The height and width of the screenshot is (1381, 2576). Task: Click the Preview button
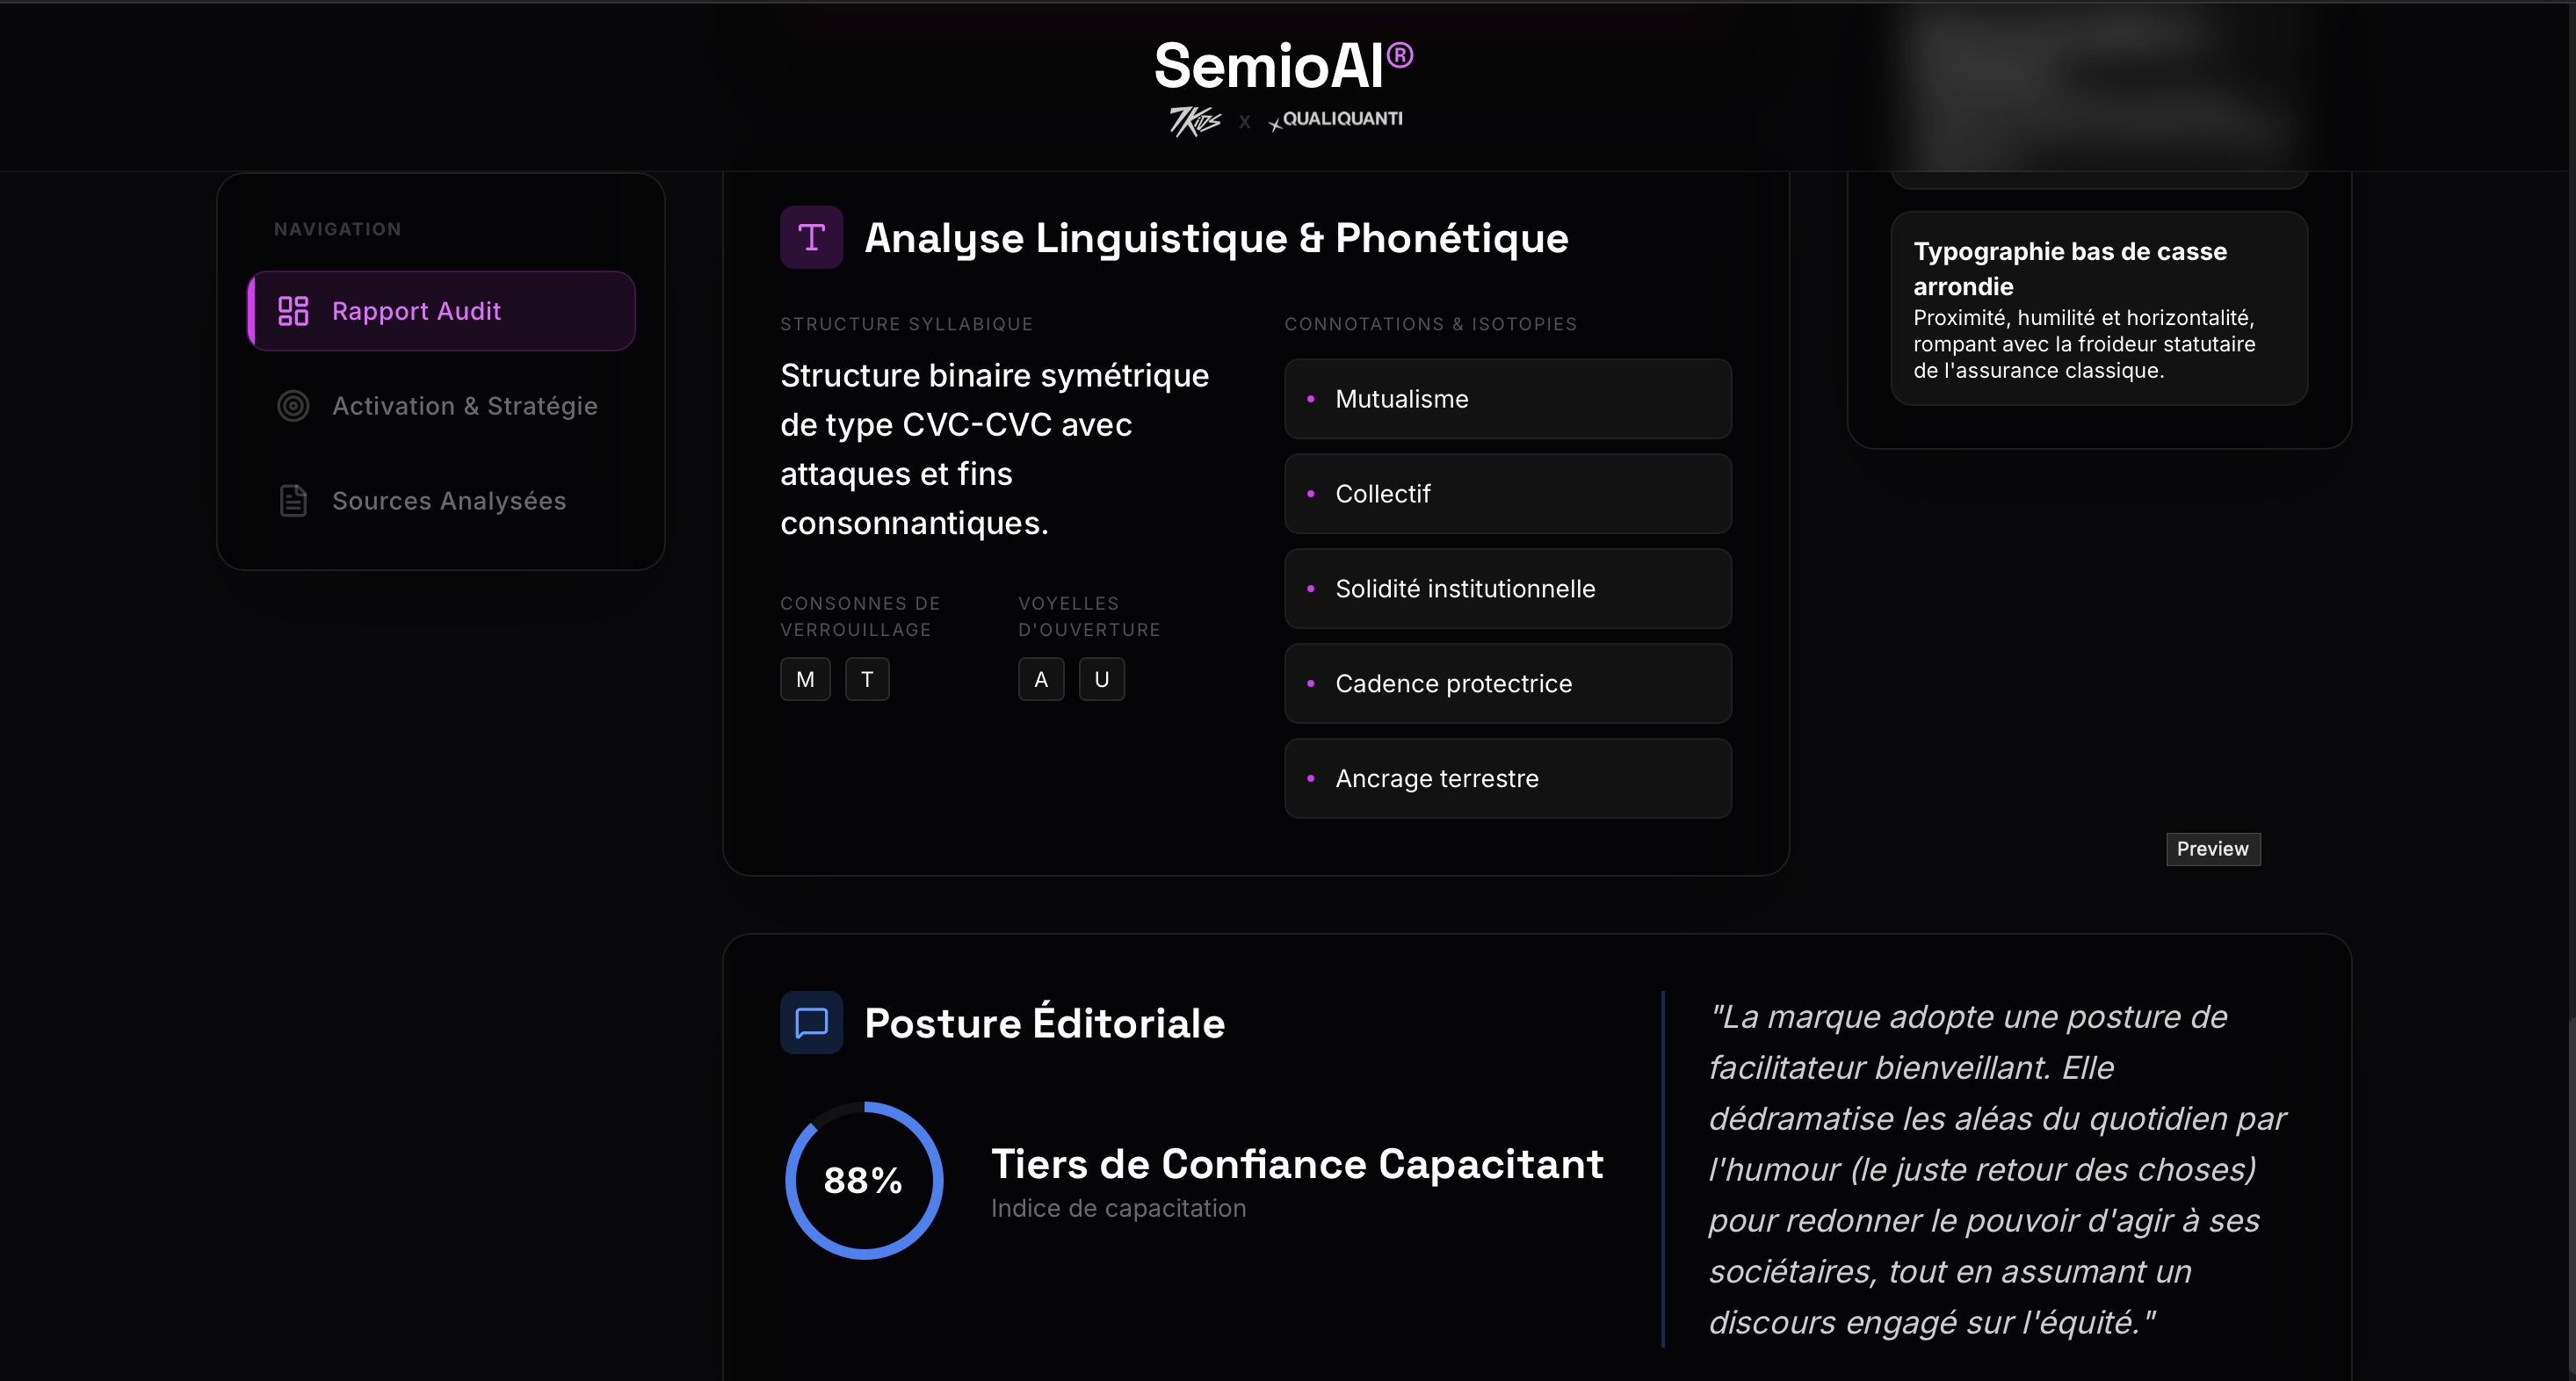2212,849
